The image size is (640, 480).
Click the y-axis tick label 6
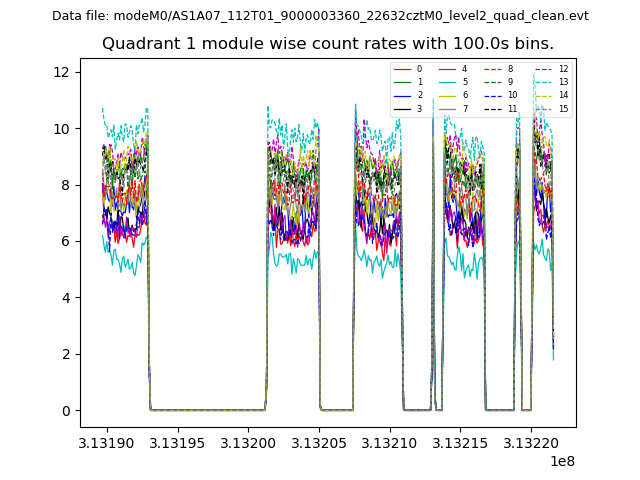coord(64,241)
